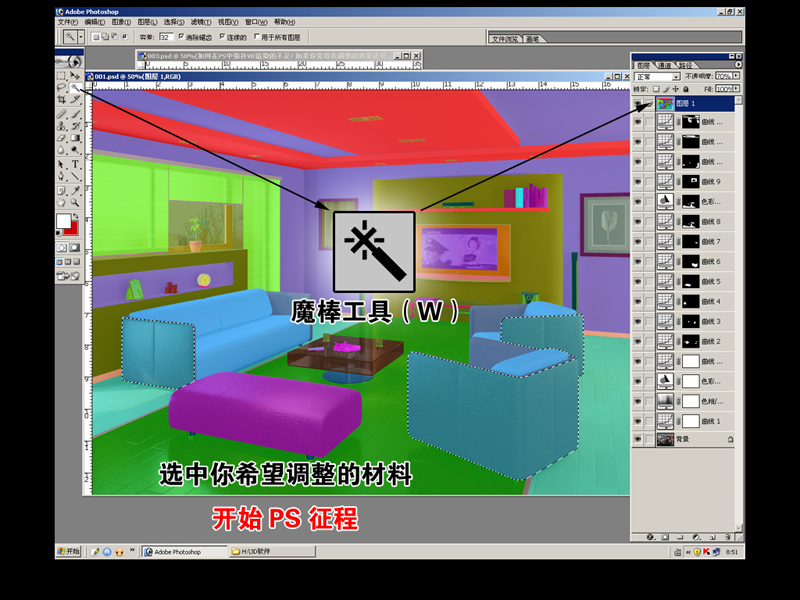Jump to ImageReady button in toolbox
The height and width of the screenshot is (600, 800).
69,276
